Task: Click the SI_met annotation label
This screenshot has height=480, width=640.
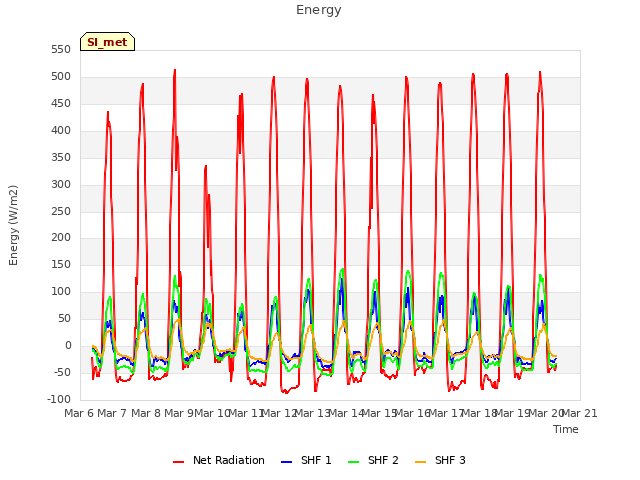Action: coord(107,42)
